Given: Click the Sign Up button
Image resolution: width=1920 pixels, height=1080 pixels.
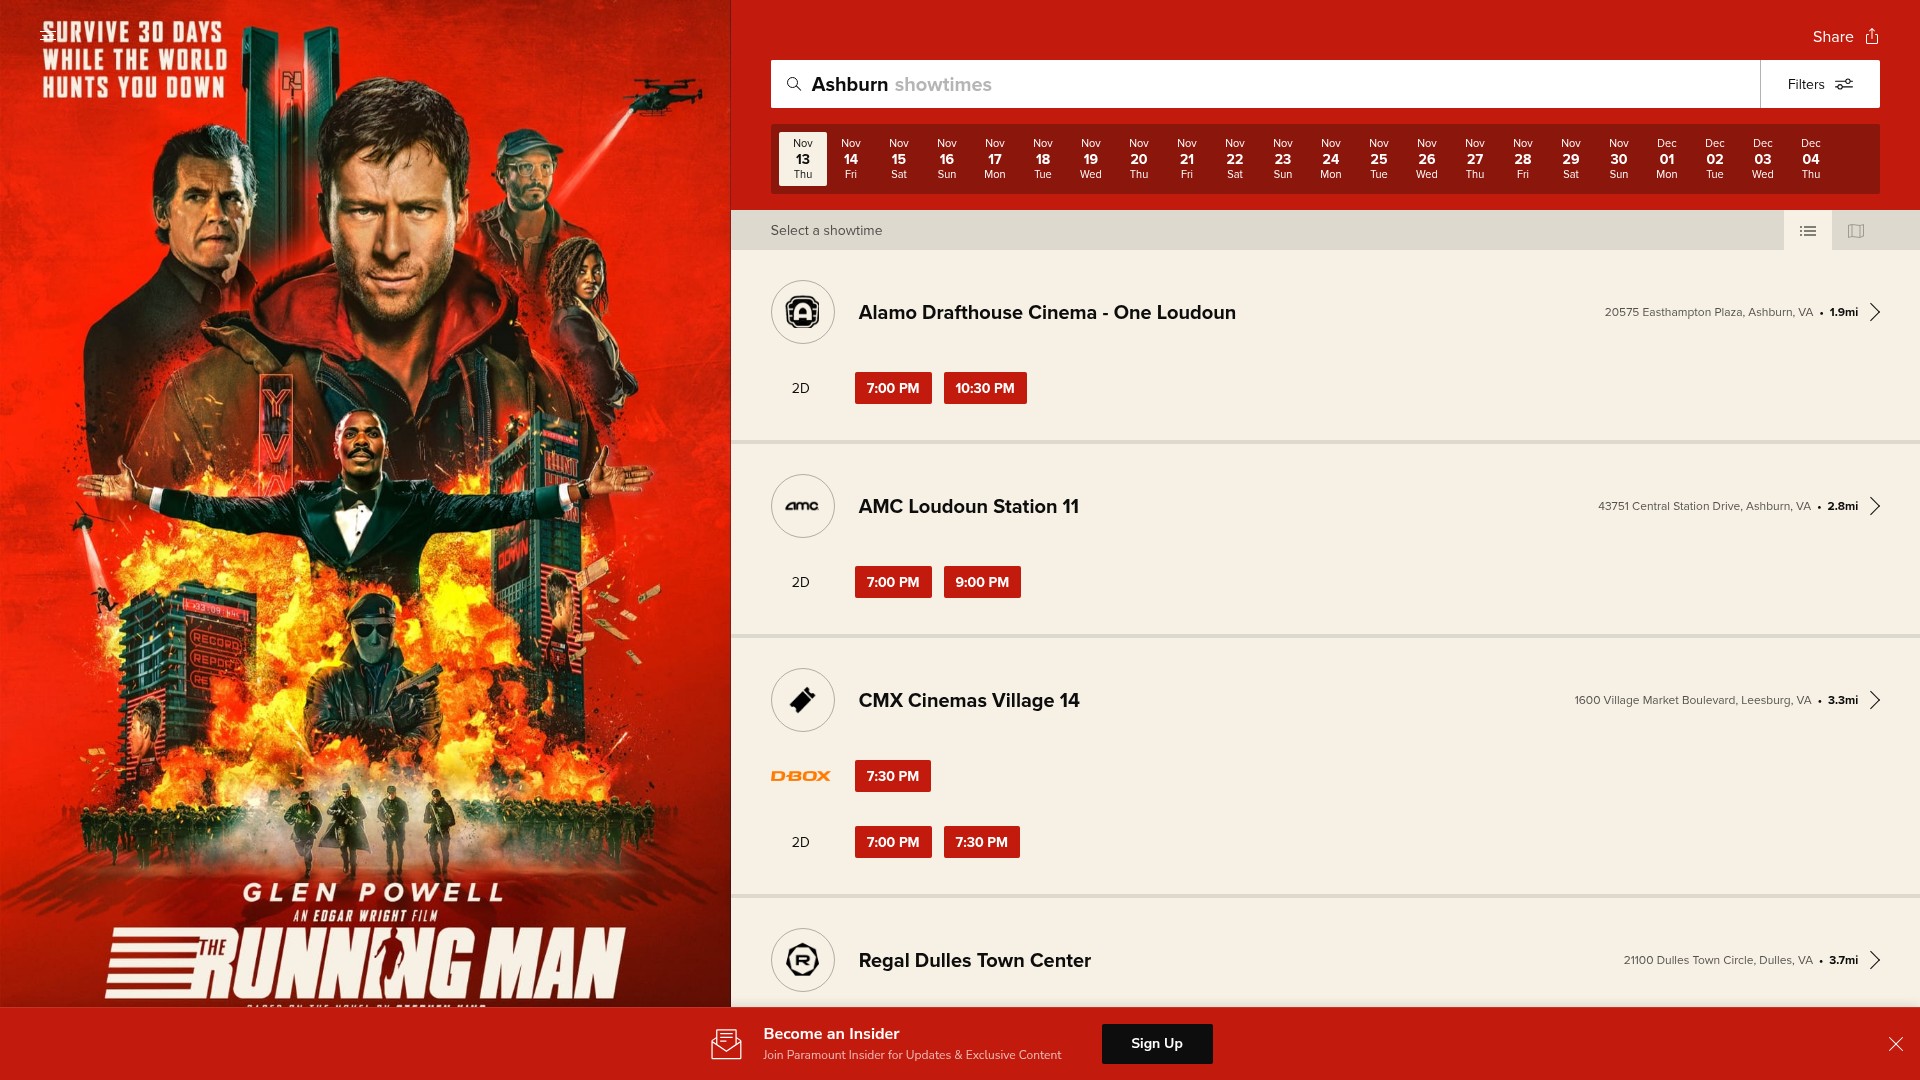Looking at the screenshot, I should coord(1157,1044).
